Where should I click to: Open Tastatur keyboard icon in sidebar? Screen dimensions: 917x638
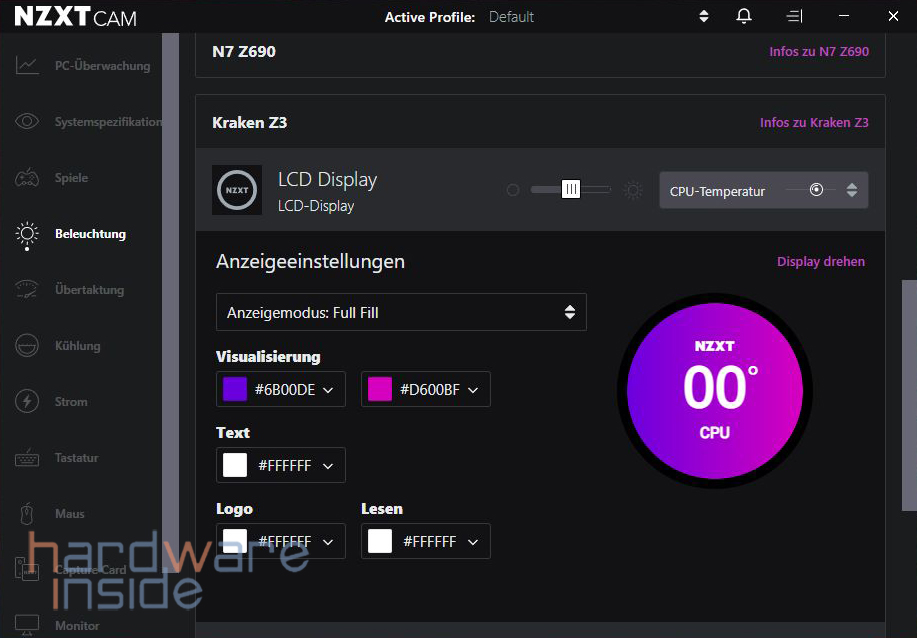[x=27, y=458]
